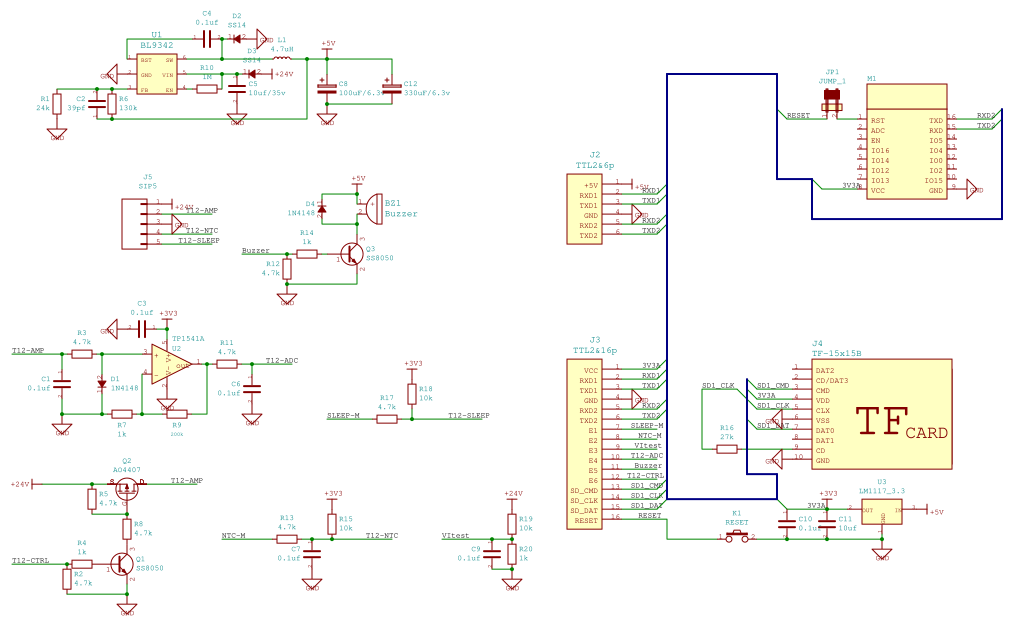Screen dimensions: 1014x626
Task: Select the M1 module block
Action: [905, 142]
